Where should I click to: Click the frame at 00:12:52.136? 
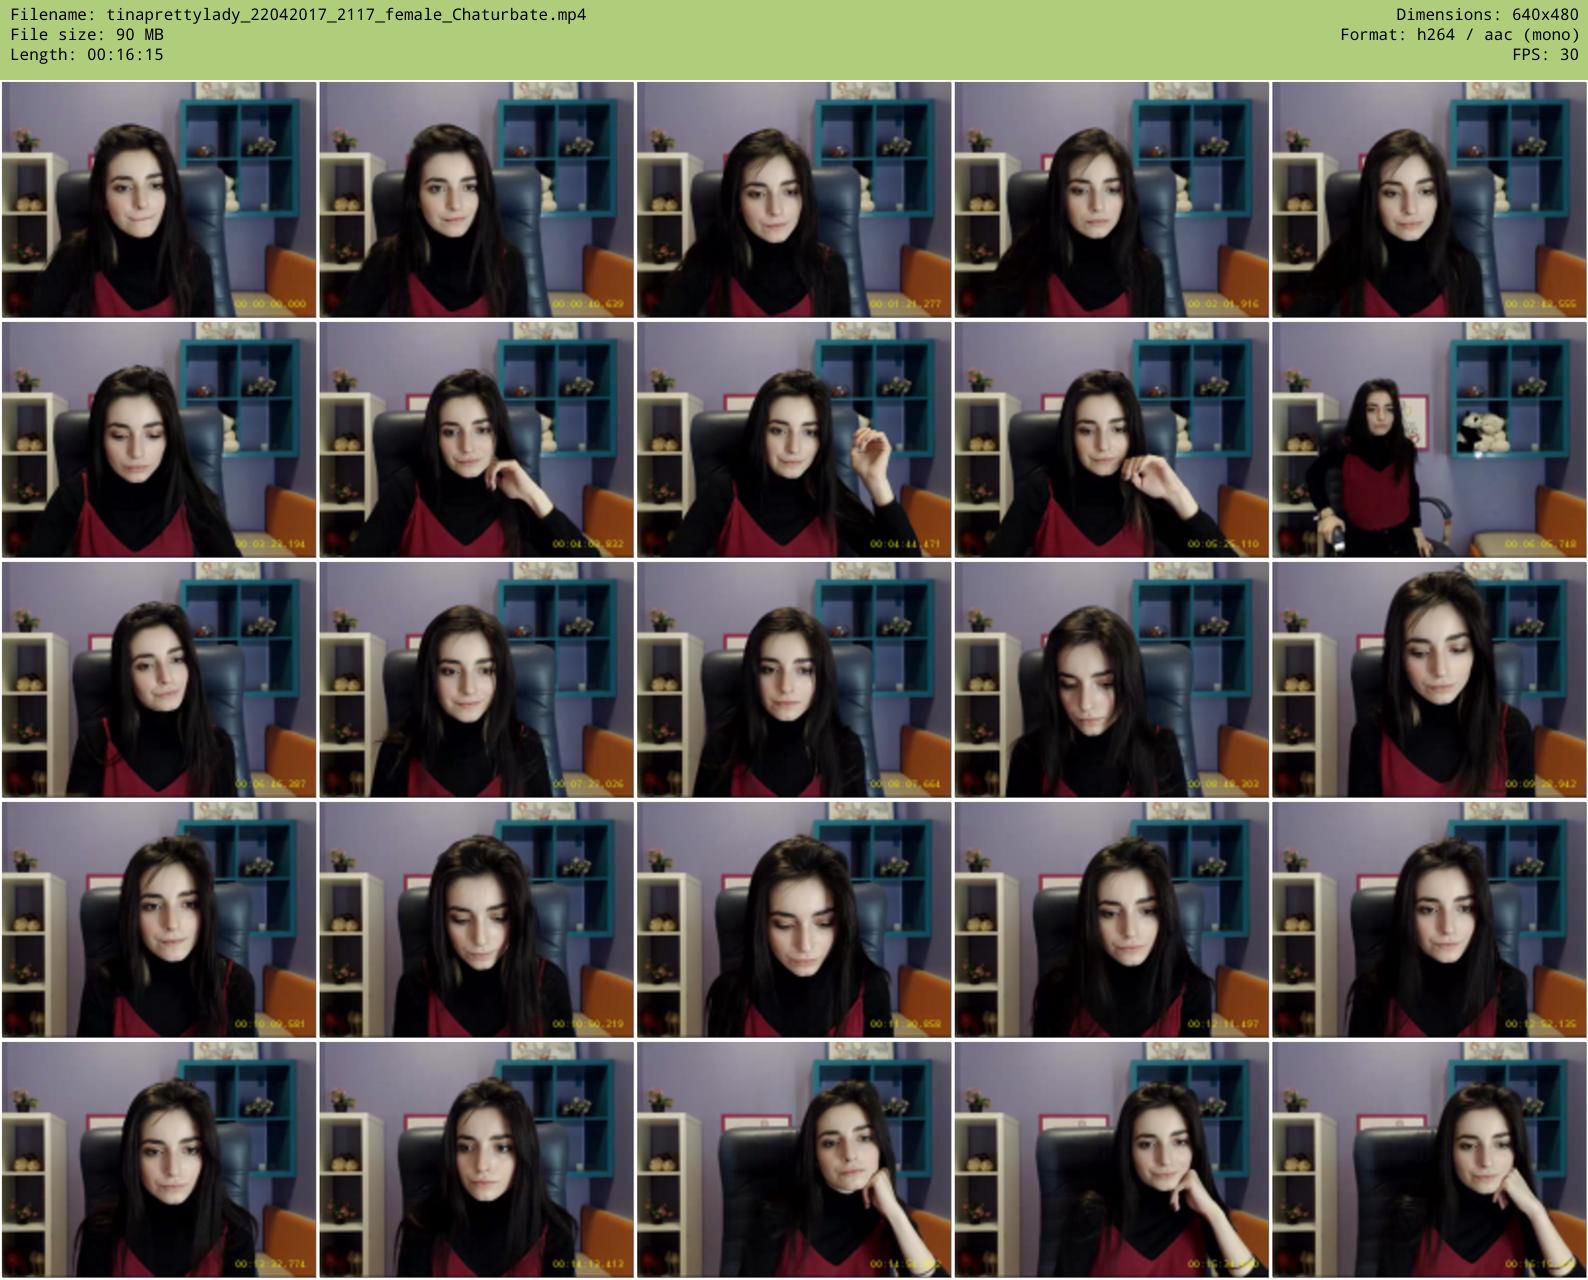coord(1429,920)
